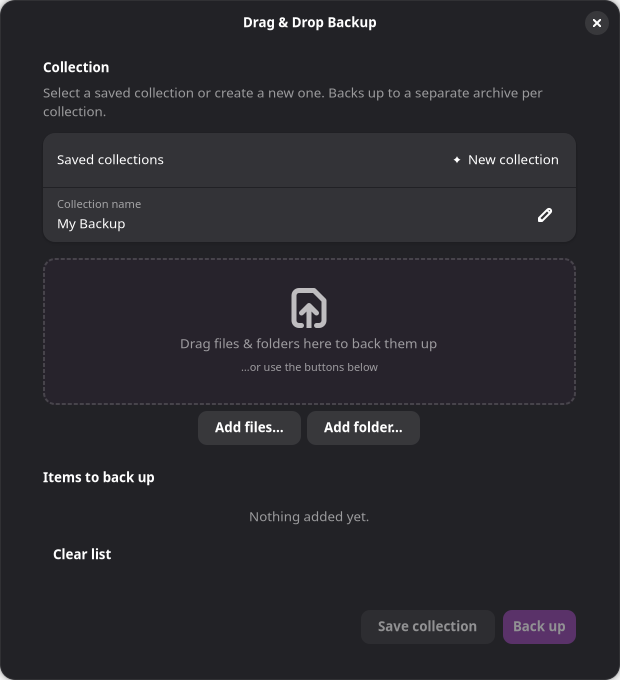Clear list of items to back up
This screenshot has width=620, height=680.
82,554
